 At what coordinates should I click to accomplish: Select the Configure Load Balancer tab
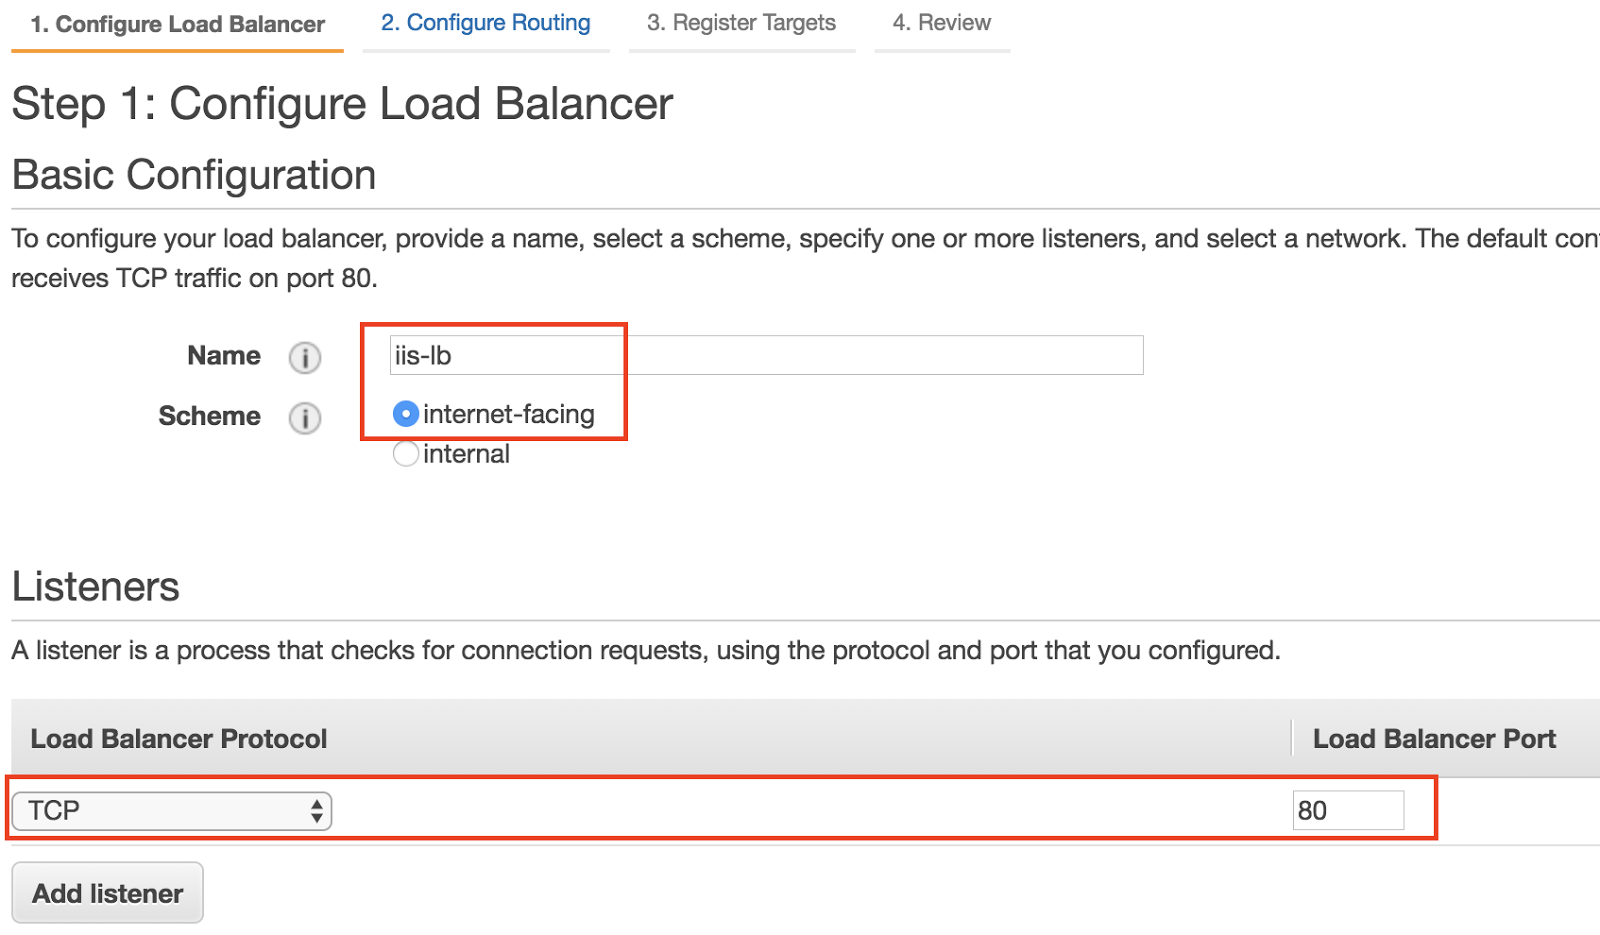tap(177, 24)
